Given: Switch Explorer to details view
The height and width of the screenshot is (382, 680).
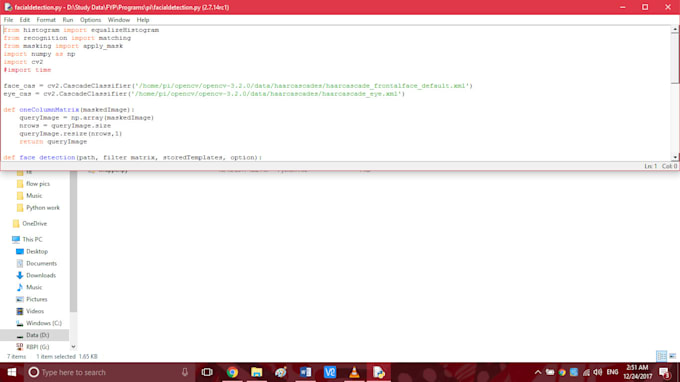Looking at the screenshot, I should (661, 356).
